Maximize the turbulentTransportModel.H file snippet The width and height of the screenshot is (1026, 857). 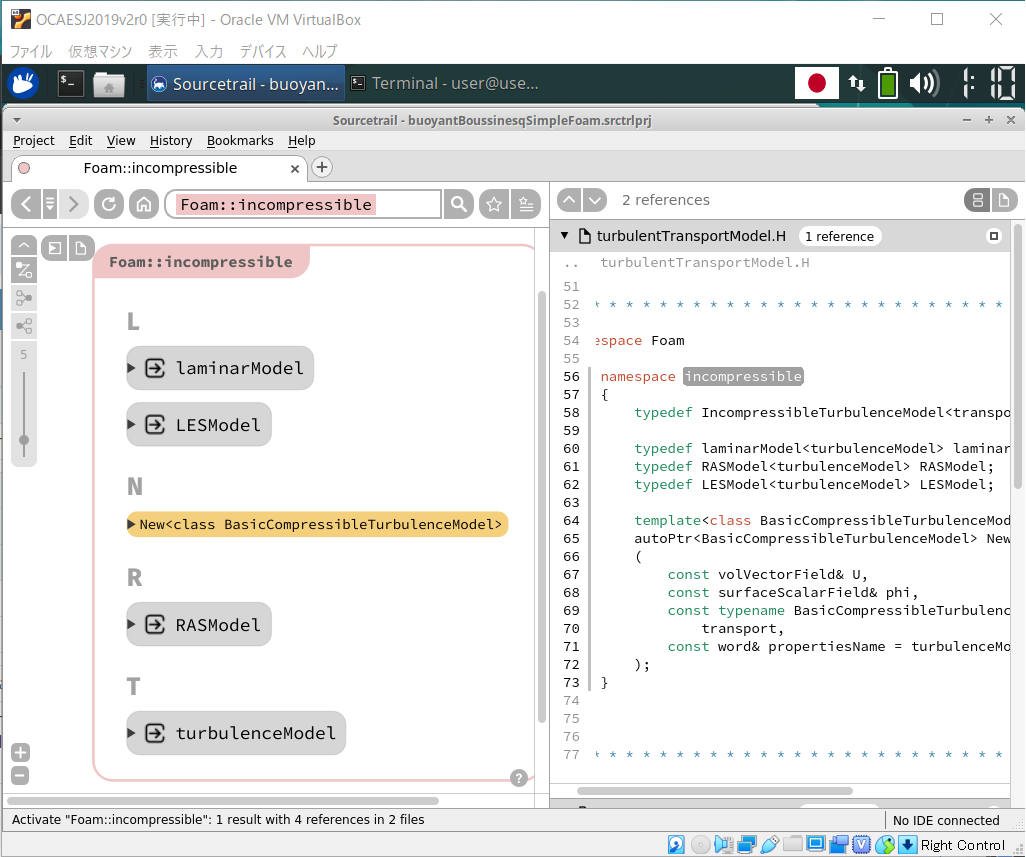coord(993,237)
